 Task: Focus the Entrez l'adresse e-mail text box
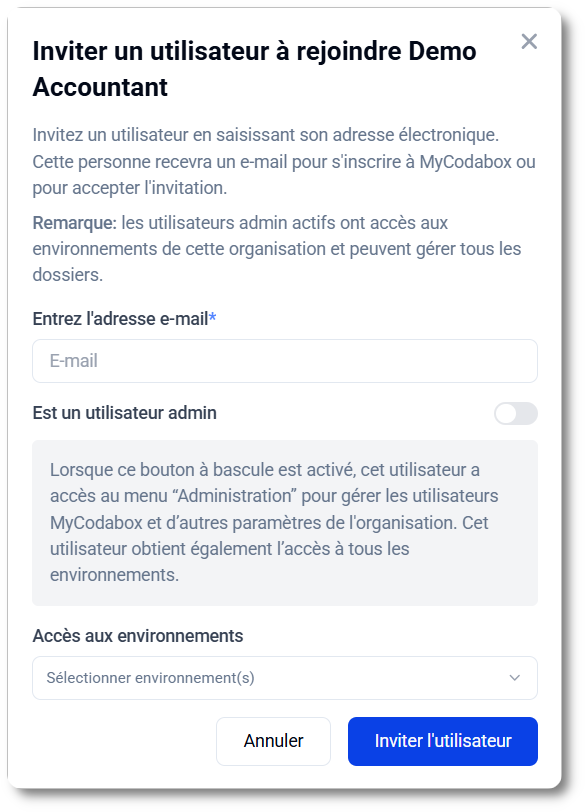pyautogui.click(x=285, y=361)
